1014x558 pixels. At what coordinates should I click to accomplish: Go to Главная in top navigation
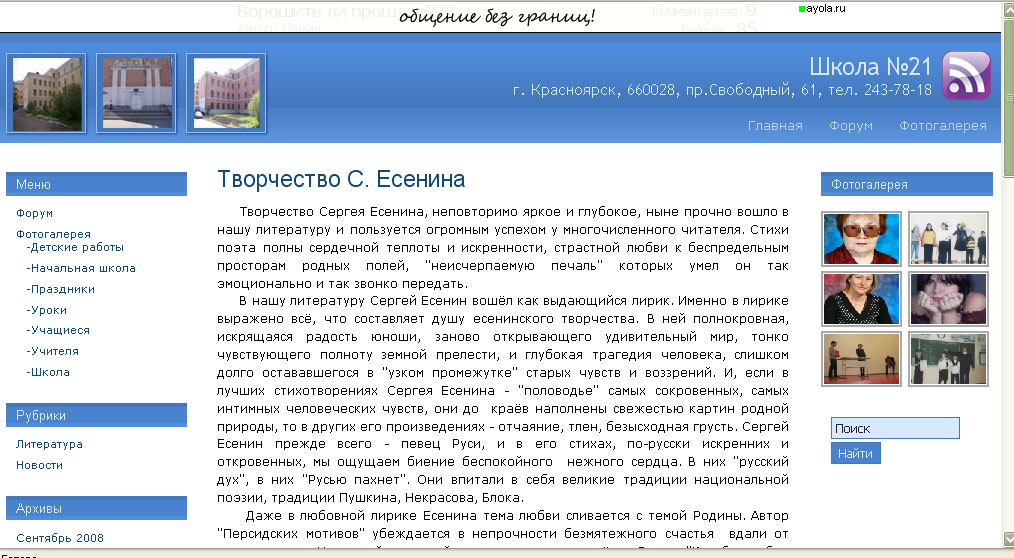(775, 126)
